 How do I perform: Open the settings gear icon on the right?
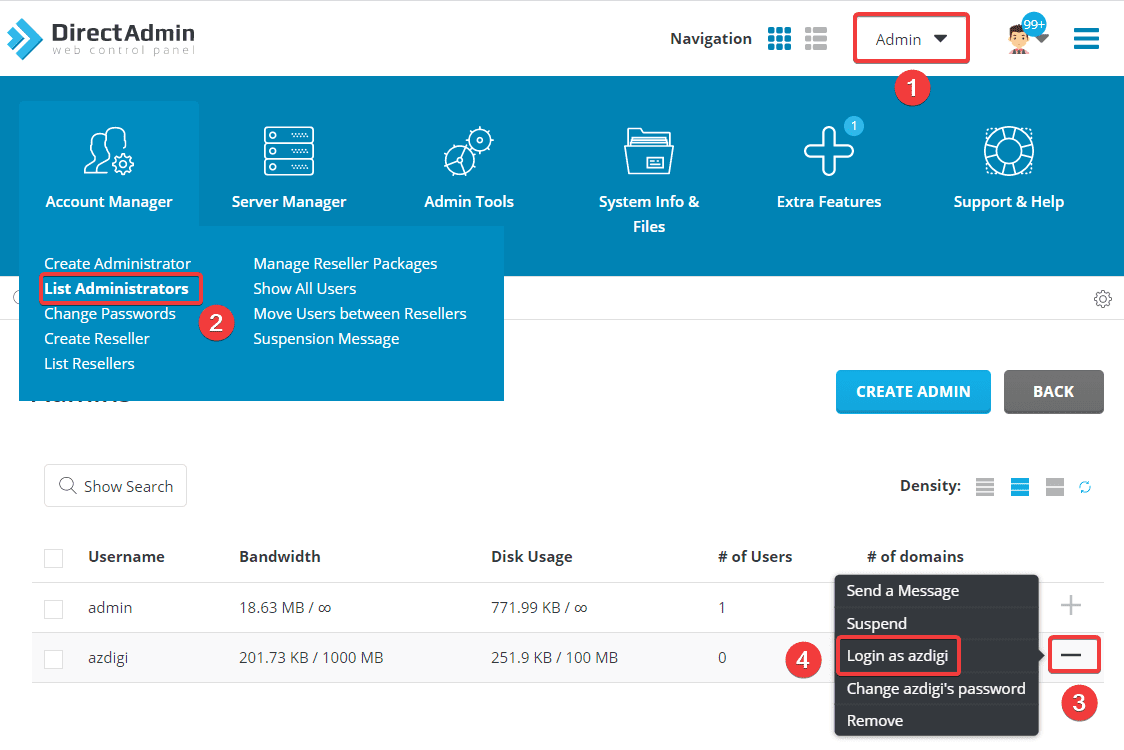(1103, 298)
